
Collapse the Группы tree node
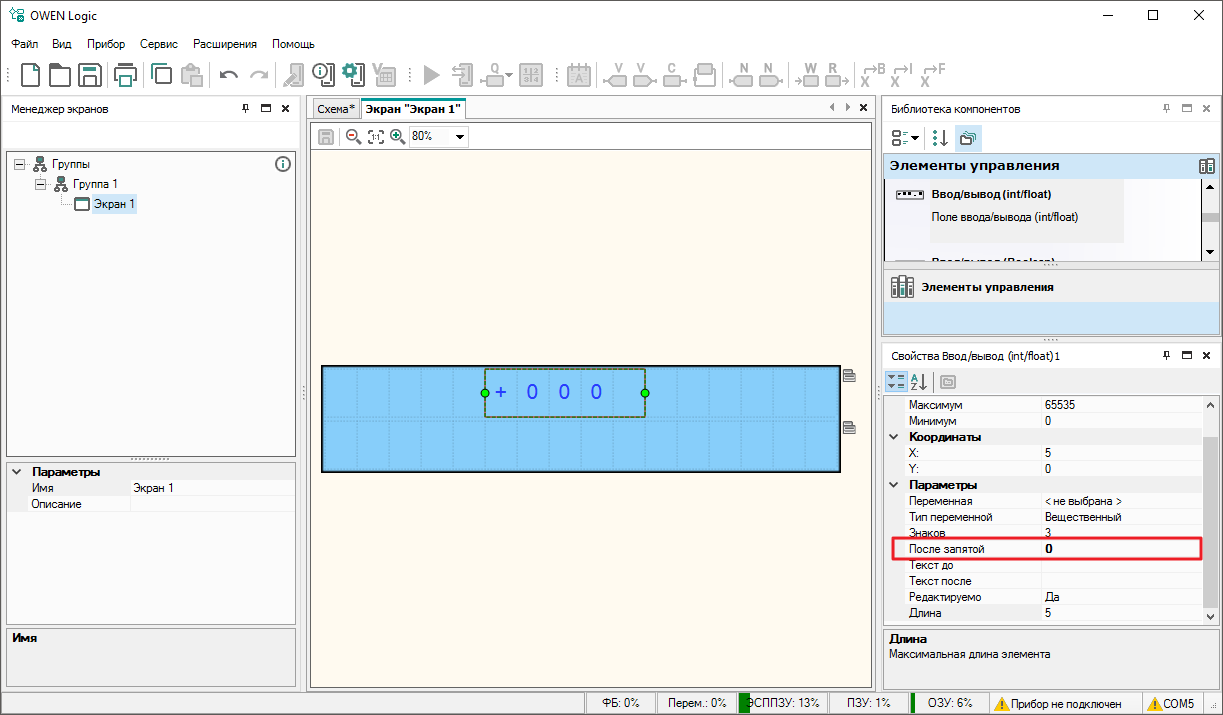19,164
